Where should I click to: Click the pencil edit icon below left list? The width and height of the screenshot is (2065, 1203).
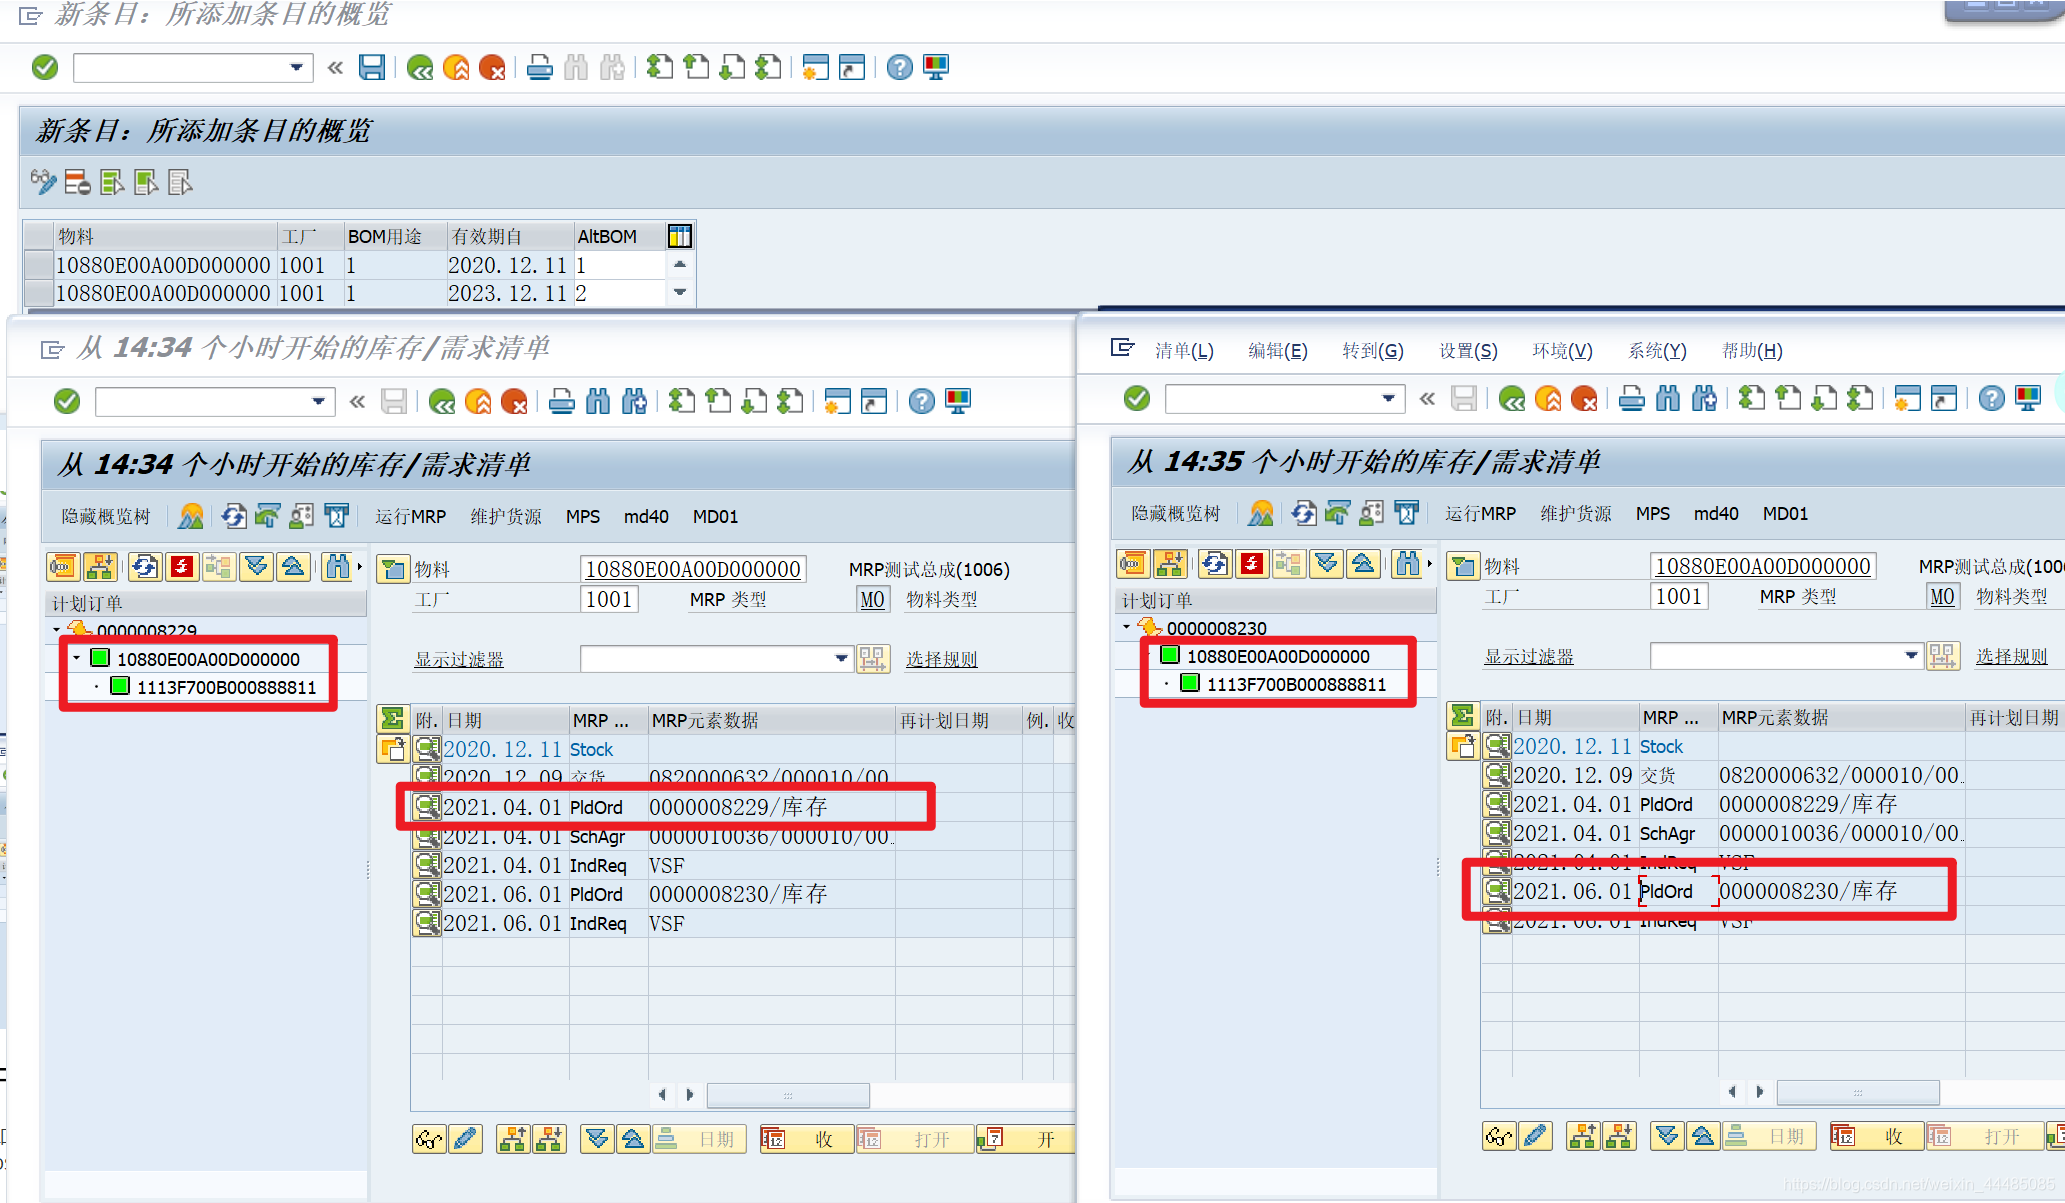(466, 1138)
